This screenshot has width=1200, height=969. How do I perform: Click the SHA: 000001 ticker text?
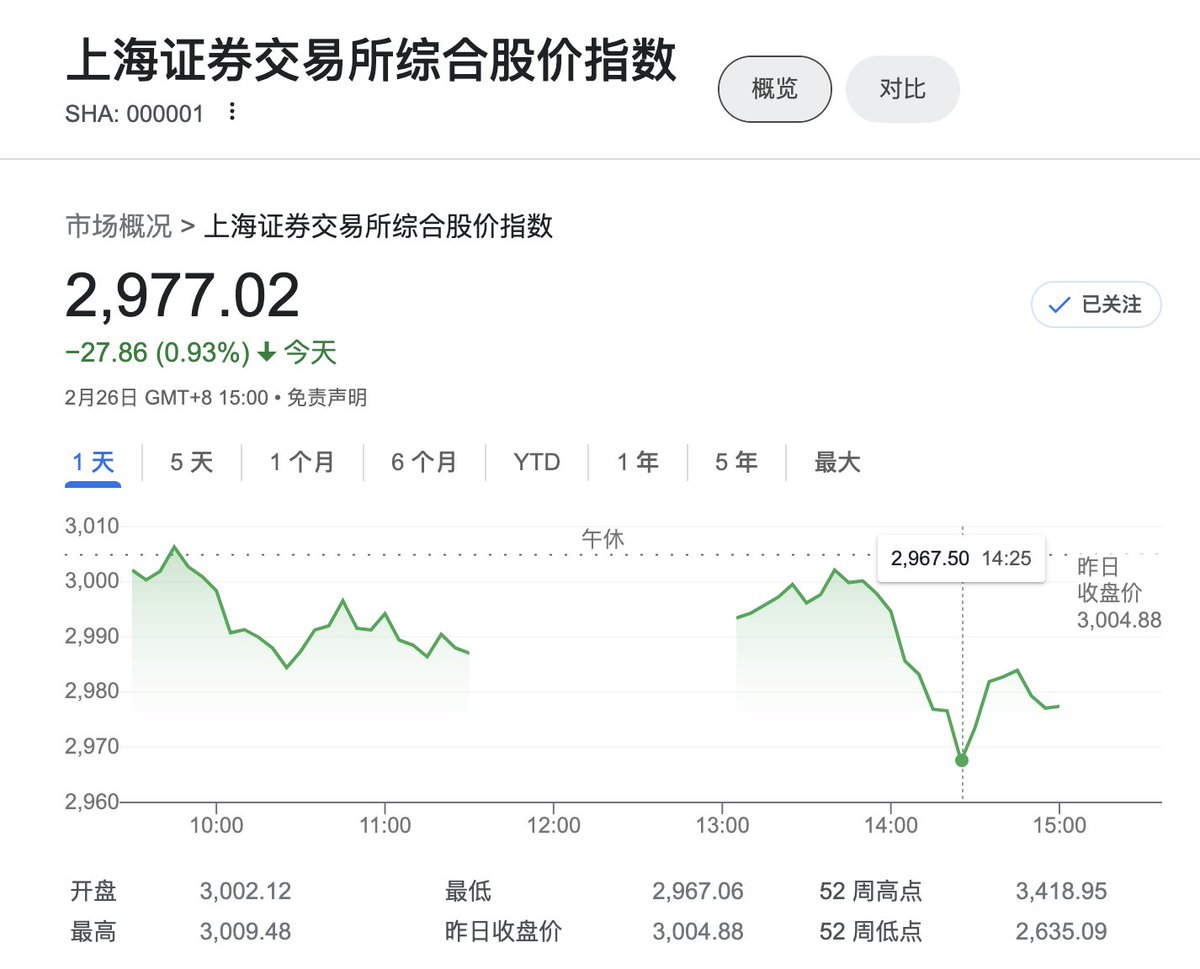134,114
